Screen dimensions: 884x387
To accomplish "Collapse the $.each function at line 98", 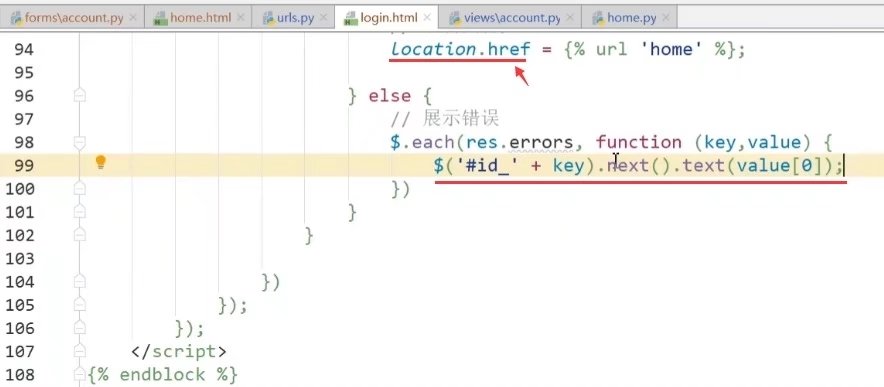I will (x=79, y=142).
